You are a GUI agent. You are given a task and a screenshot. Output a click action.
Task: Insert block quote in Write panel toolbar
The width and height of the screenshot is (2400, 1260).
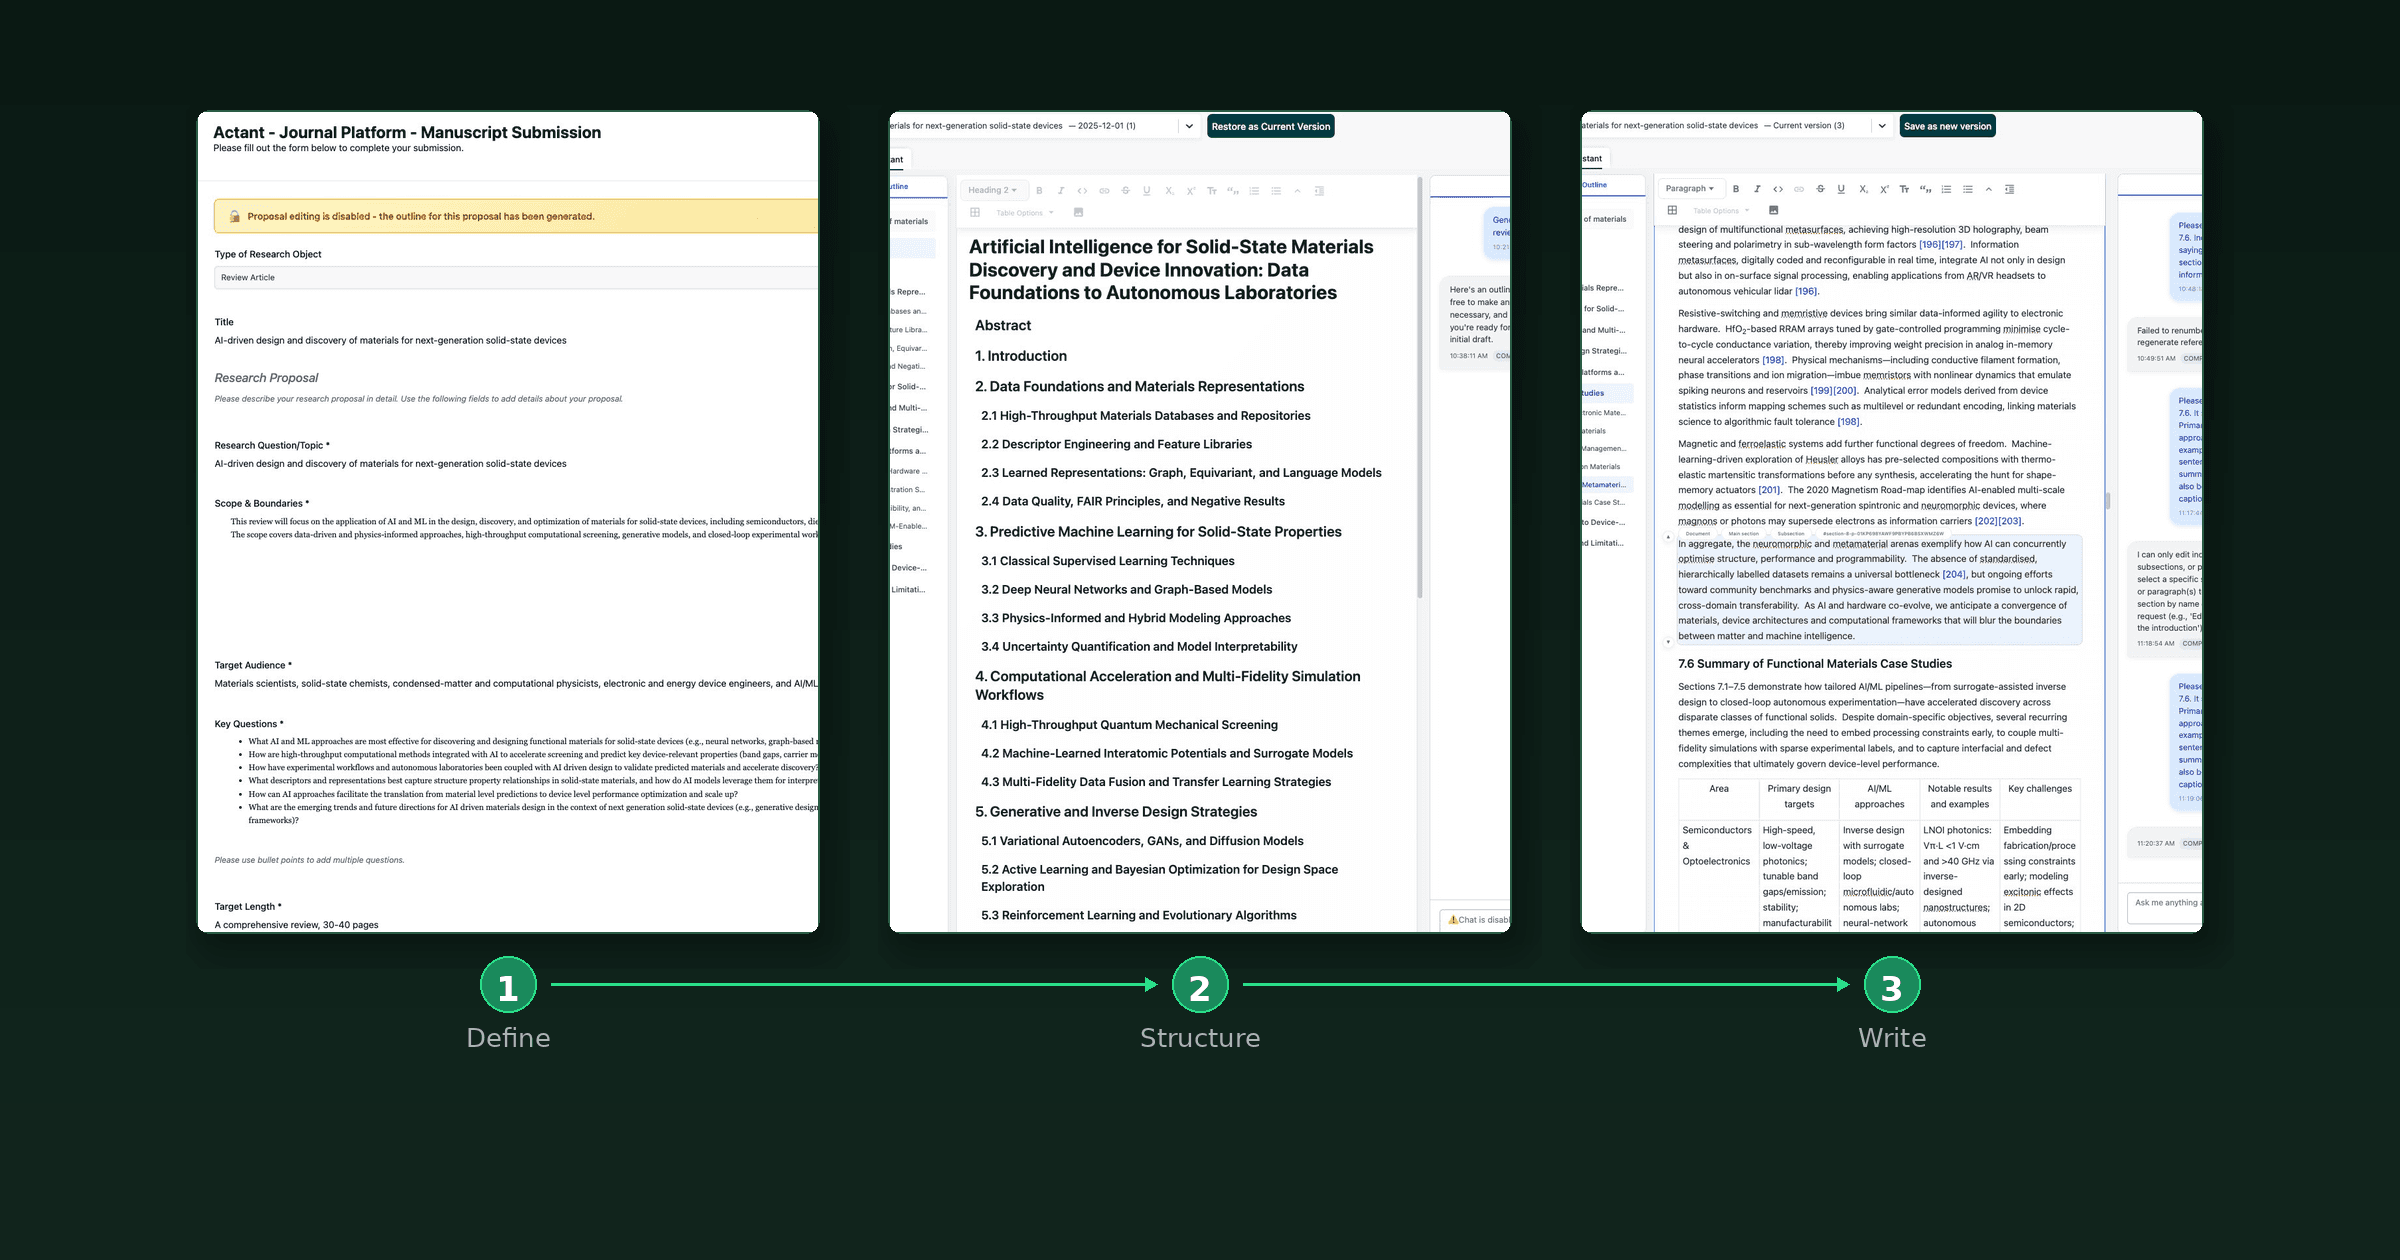click(1925, 189)
